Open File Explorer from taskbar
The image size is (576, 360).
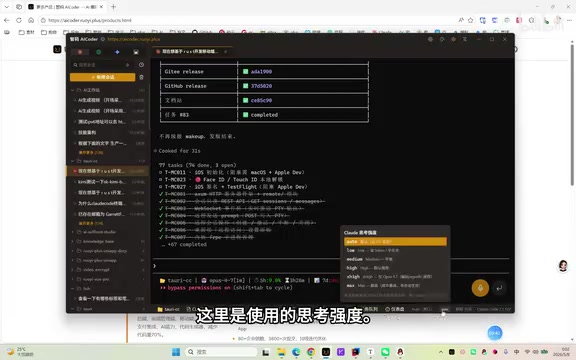coord(281,352)
